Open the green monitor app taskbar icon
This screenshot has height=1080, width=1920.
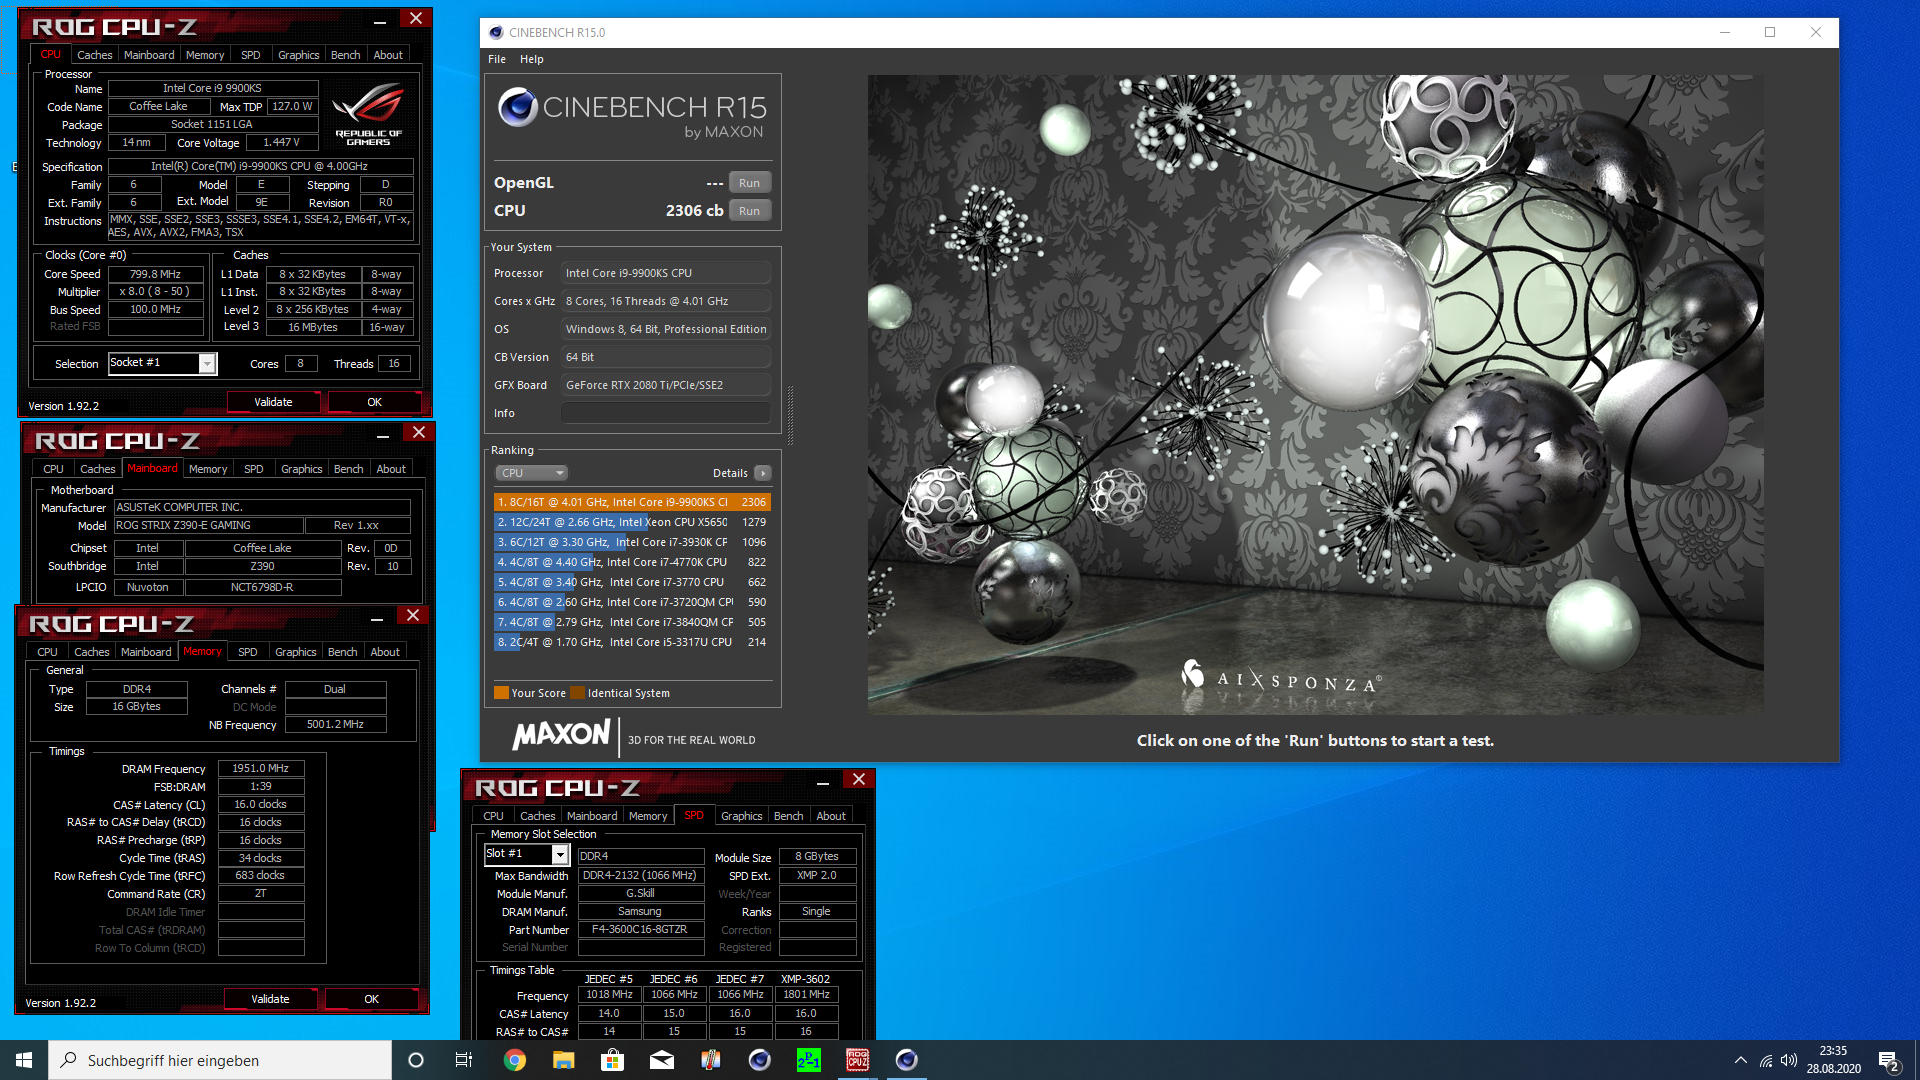pos(808,1060)
